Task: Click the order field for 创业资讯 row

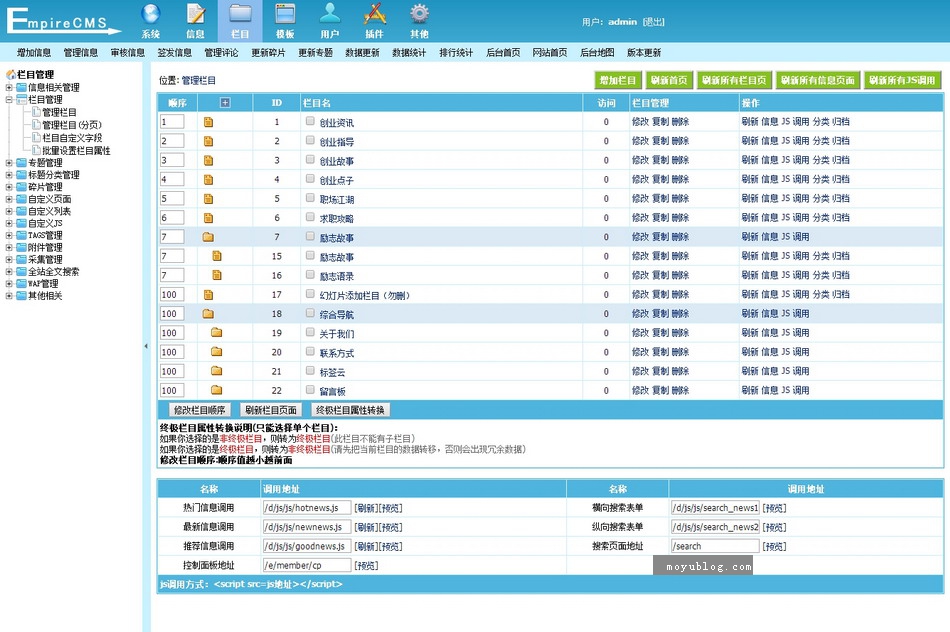Action: [x=172, y=122]
